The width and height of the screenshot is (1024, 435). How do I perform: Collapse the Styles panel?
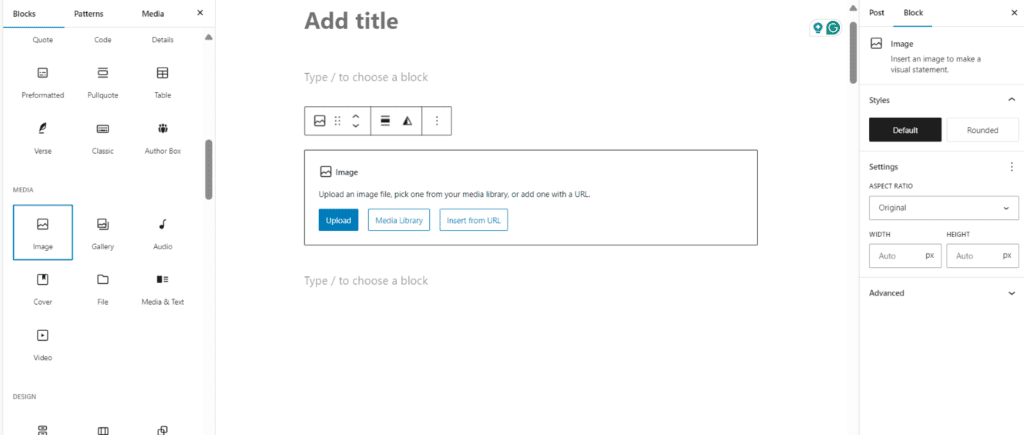point(1012,100)
